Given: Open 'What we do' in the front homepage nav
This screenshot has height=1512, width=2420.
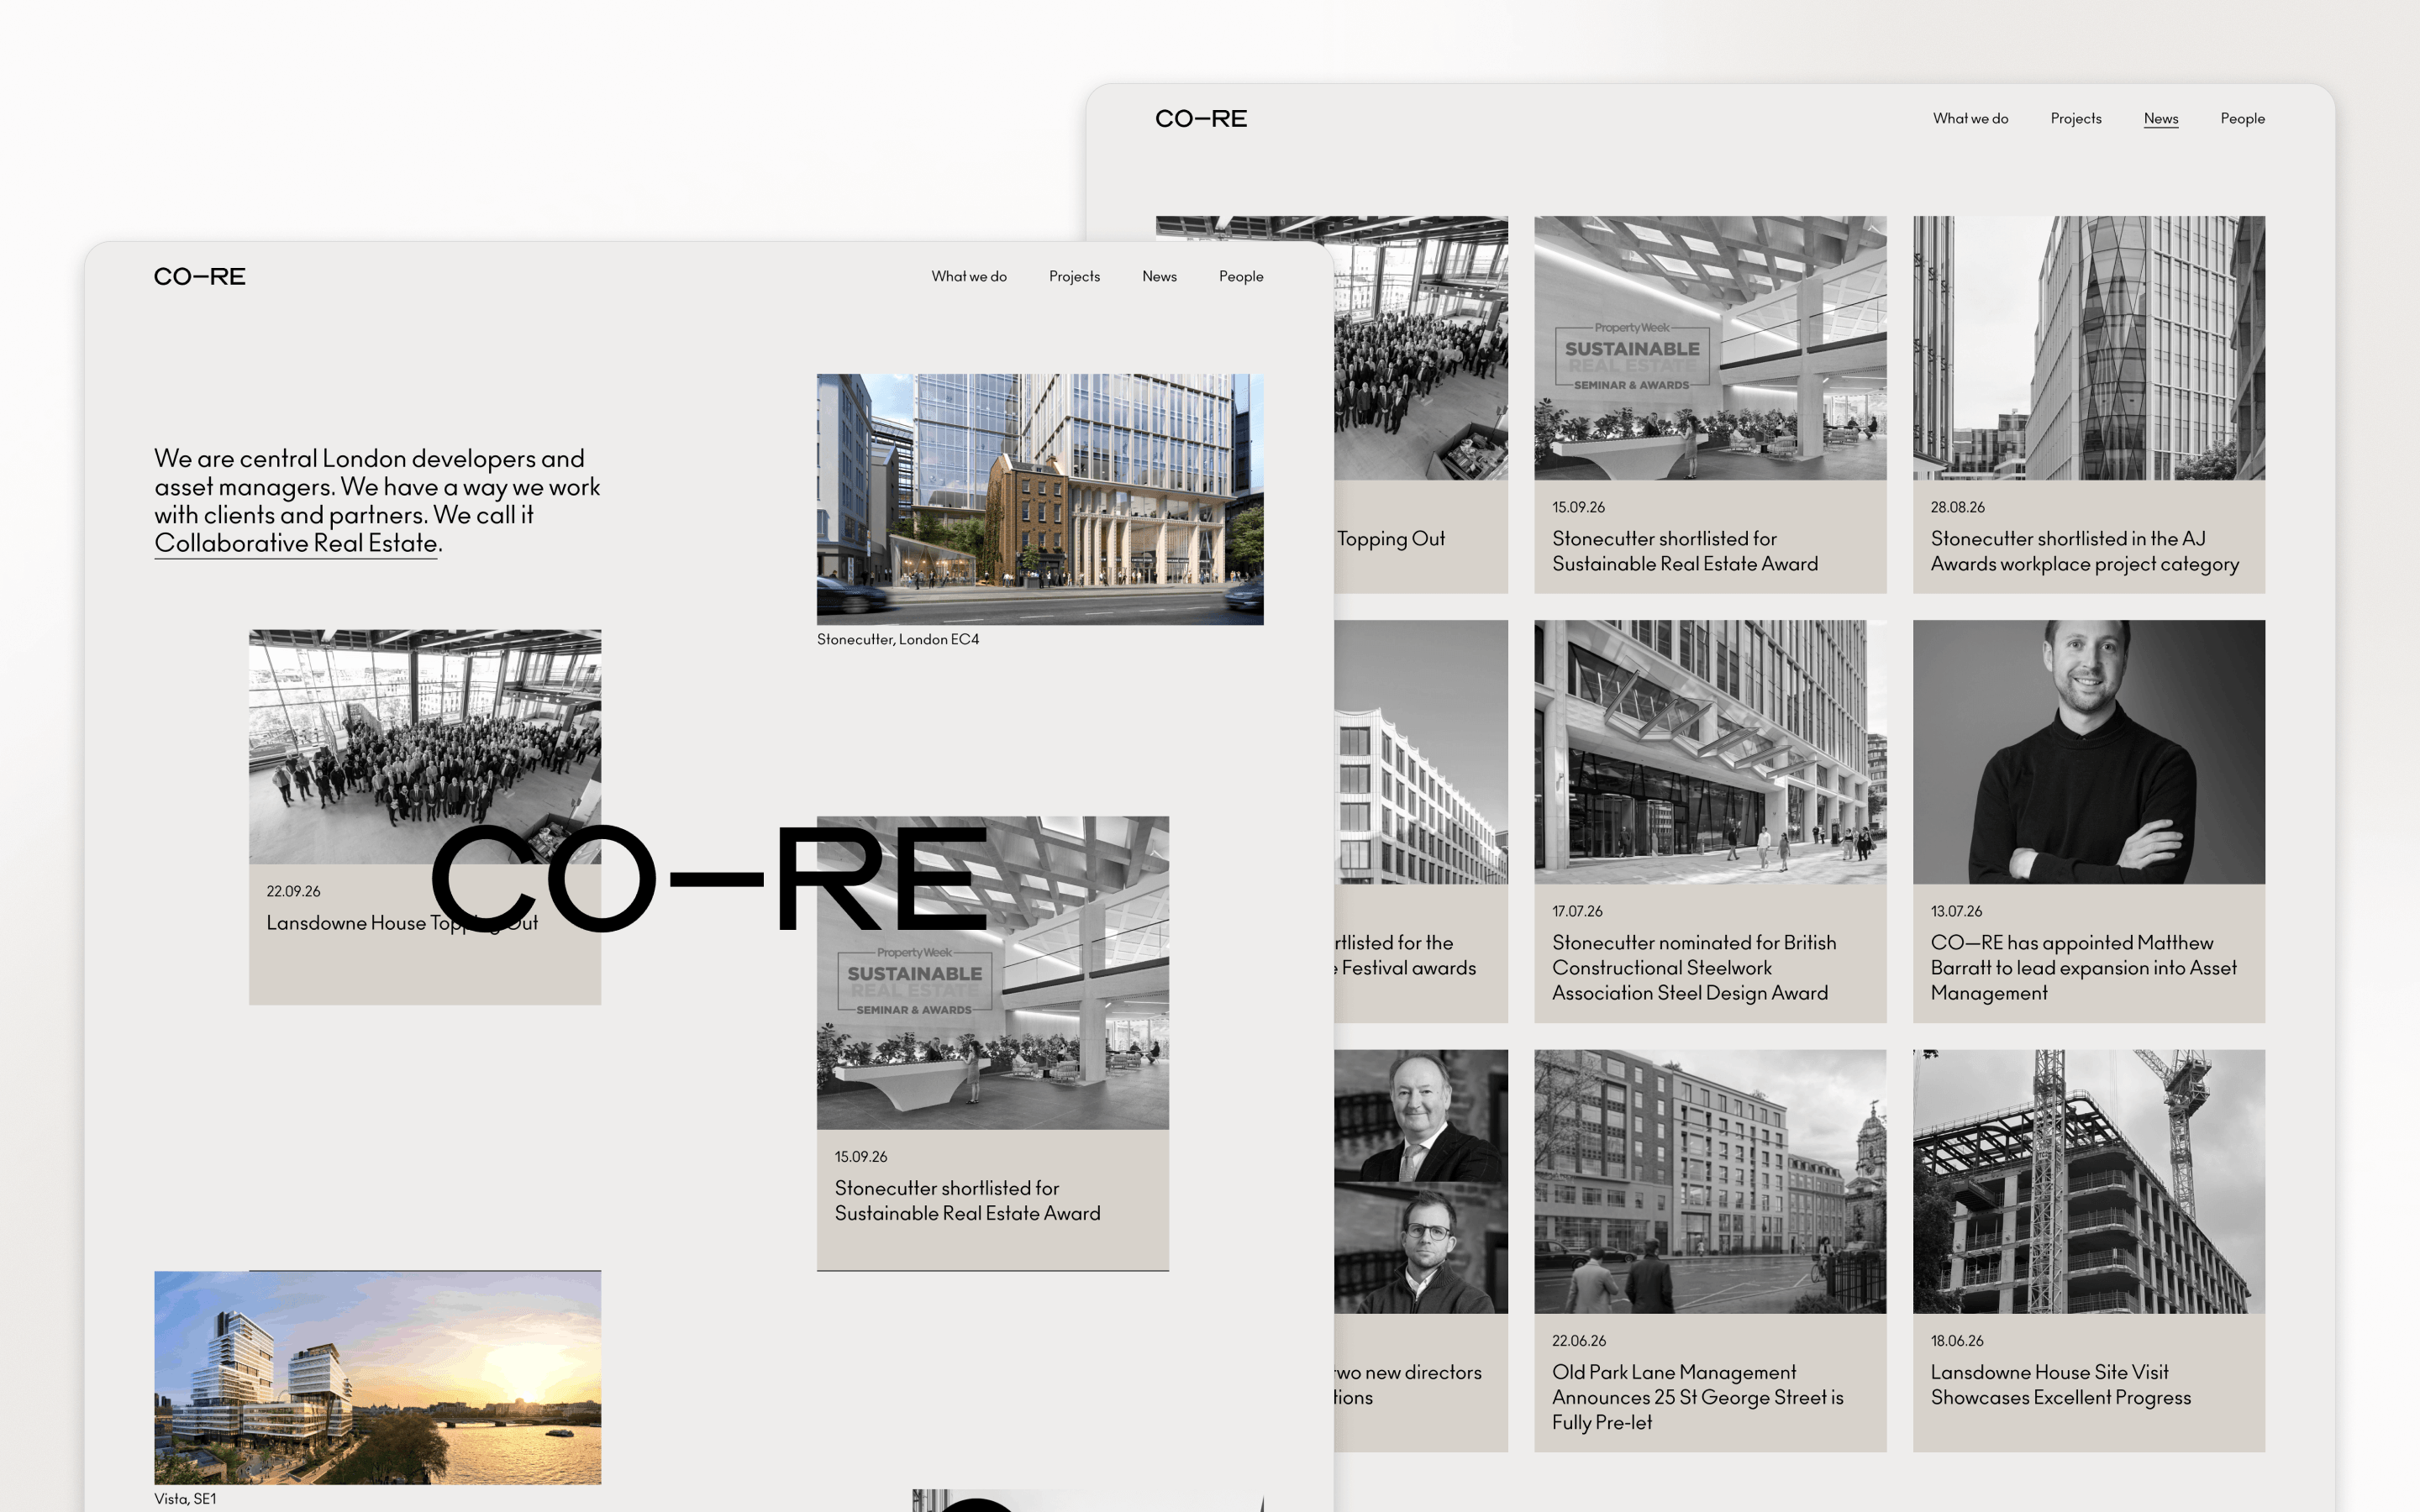Looking at the screenshot, I should [968, 277].
